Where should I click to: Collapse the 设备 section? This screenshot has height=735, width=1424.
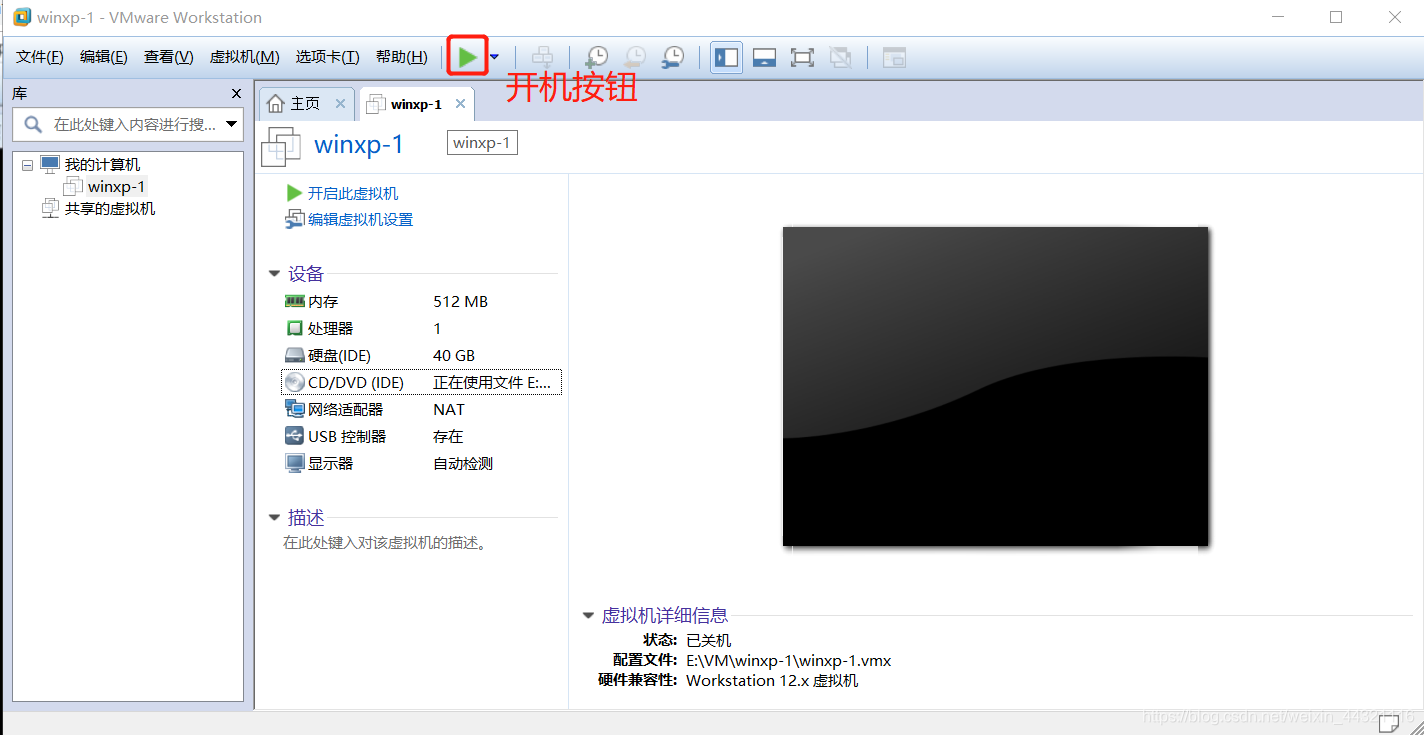[x=274, y=274]
